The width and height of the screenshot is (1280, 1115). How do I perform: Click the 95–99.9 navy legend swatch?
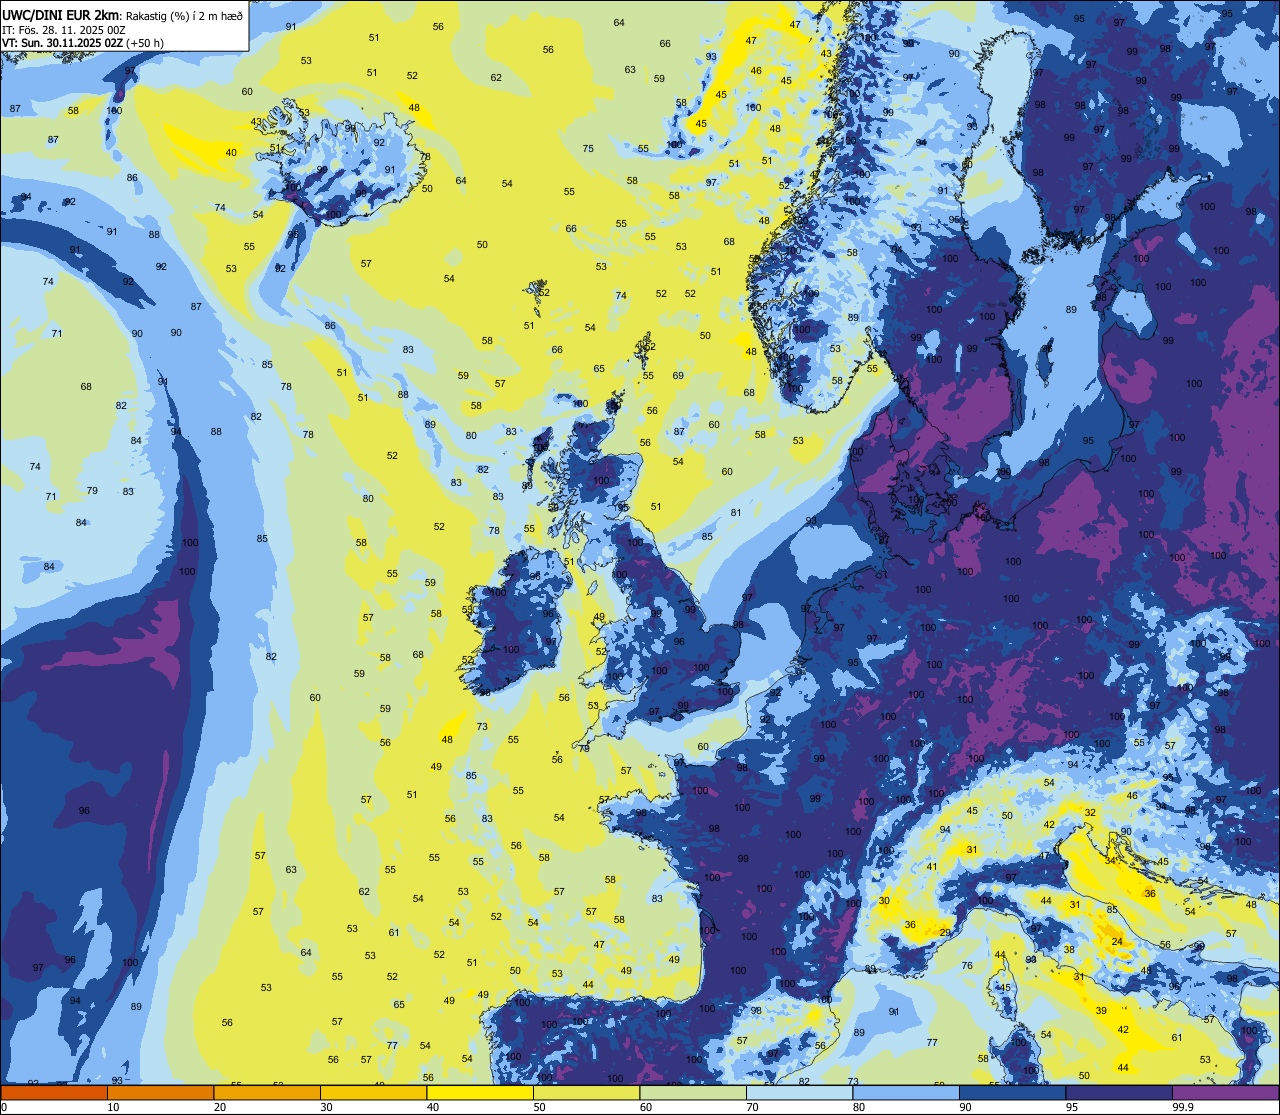[x=1119, y=1092]
